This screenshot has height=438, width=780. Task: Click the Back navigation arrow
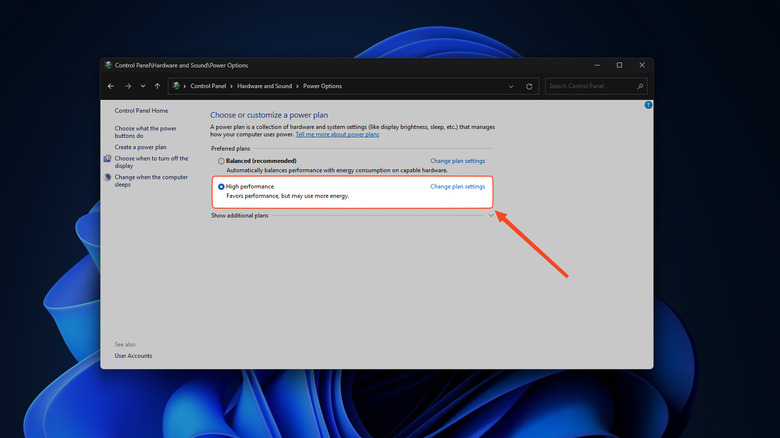pos(111,86)
